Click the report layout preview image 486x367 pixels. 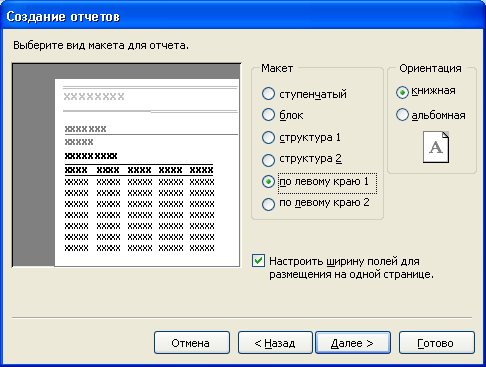126,165
